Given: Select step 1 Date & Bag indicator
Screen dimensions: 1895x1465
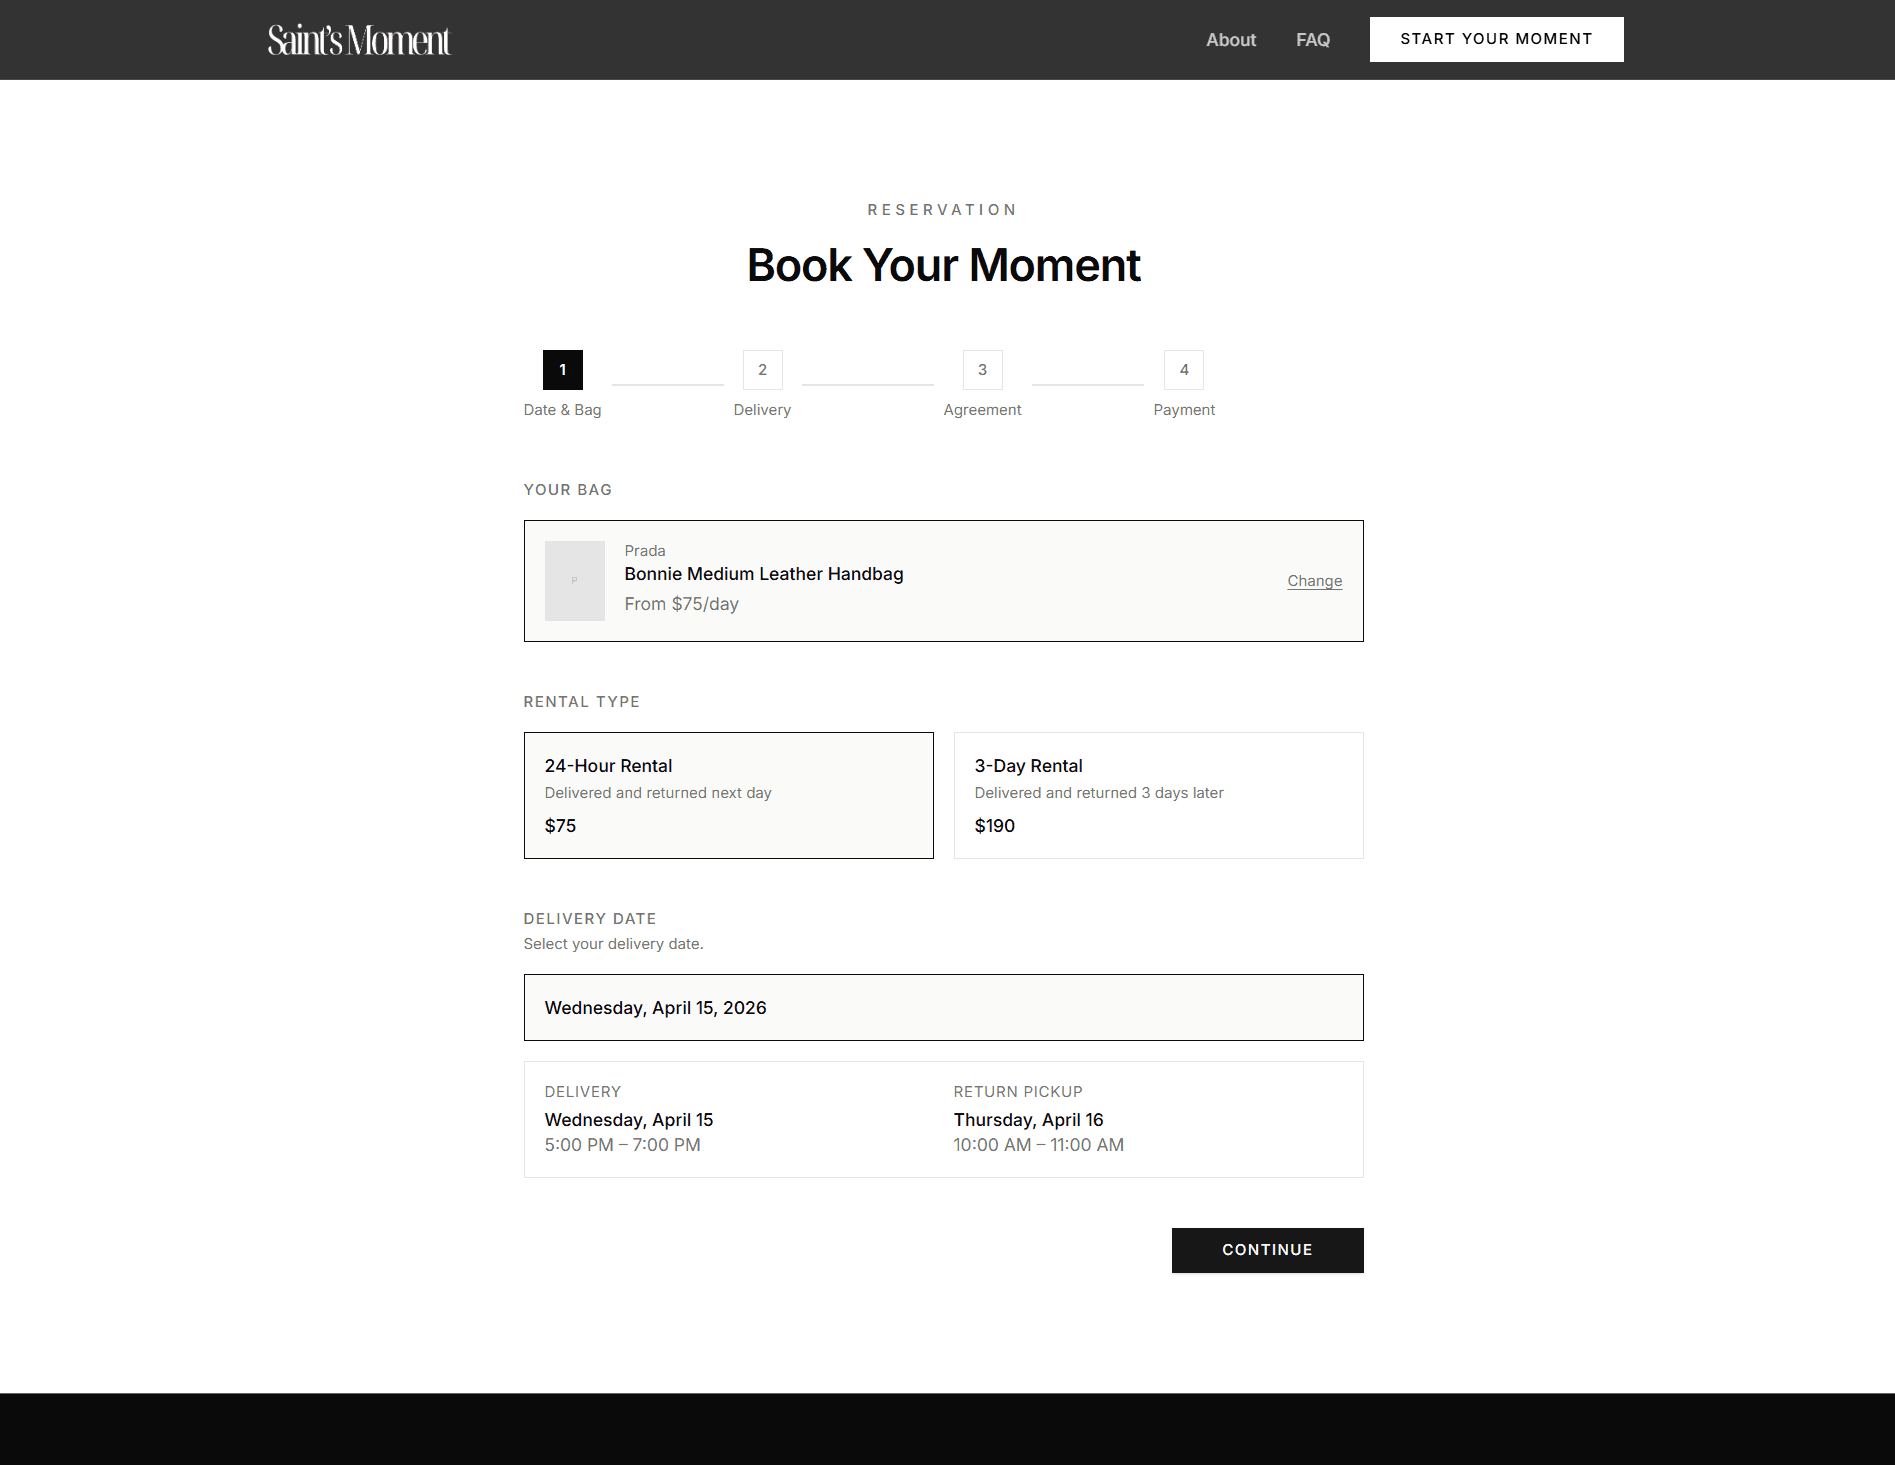Looking at the screenshot, I should 562,369.
